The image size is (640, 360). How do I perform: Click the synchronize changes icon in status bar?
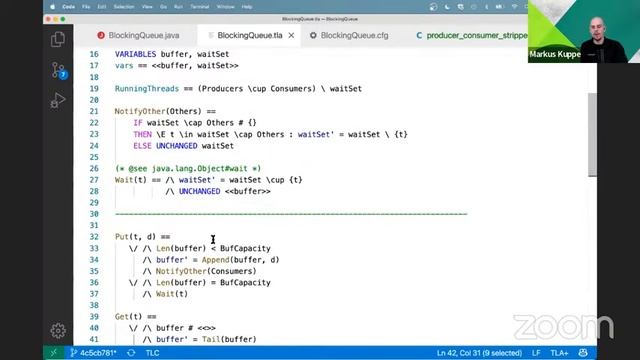[x=131, y=353]
